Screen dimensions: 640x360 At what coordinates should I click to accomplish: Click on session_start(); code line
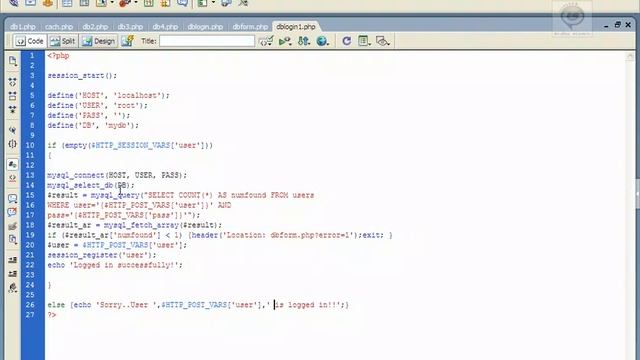pos(82,76)
